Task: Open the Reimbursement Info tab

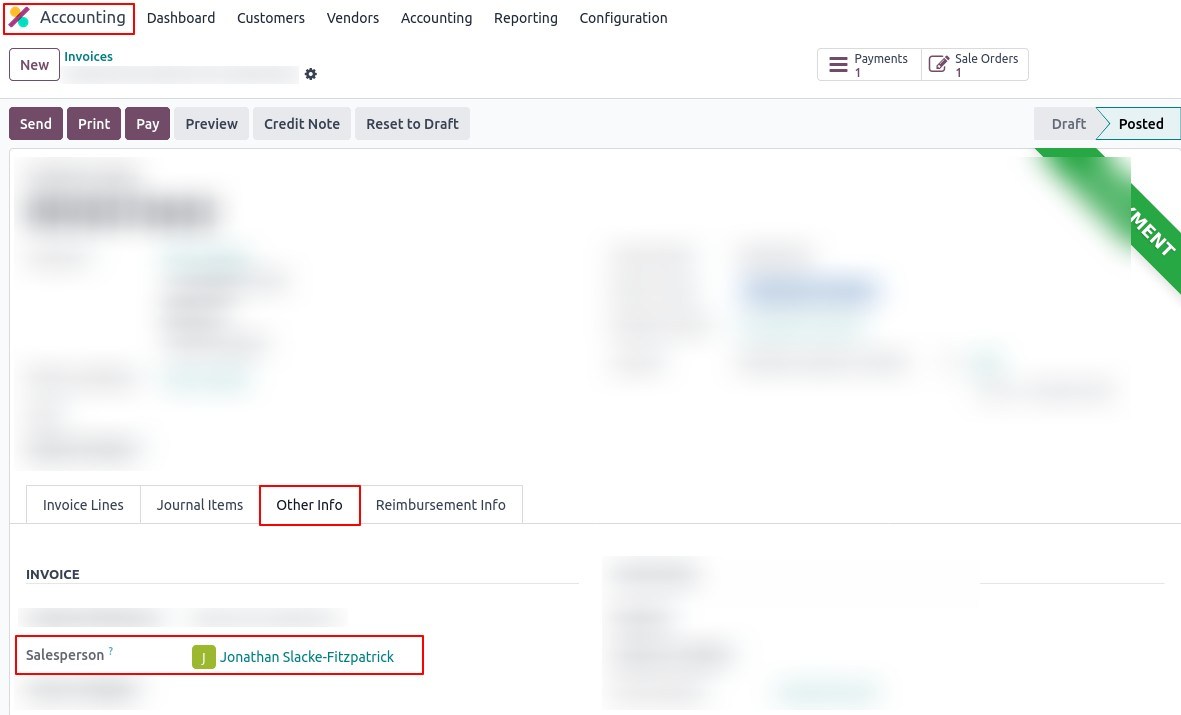Action: point(441,505)
